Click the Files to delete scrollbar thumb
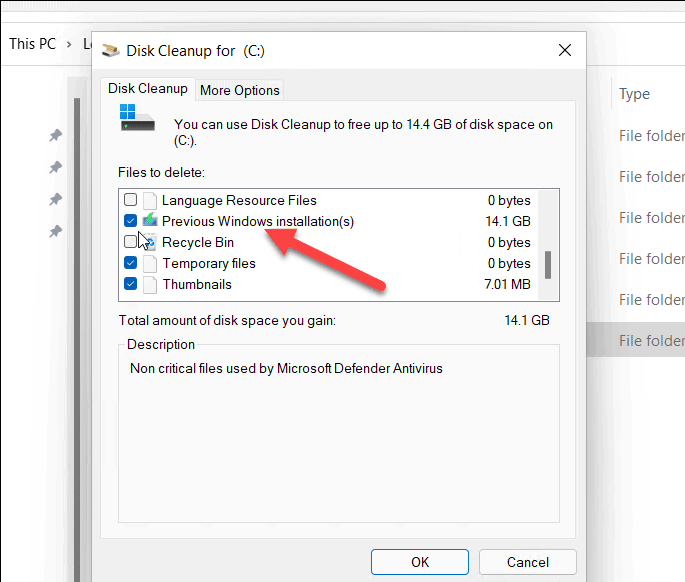Viewport: 685px width, 582px height. (547, 265)
